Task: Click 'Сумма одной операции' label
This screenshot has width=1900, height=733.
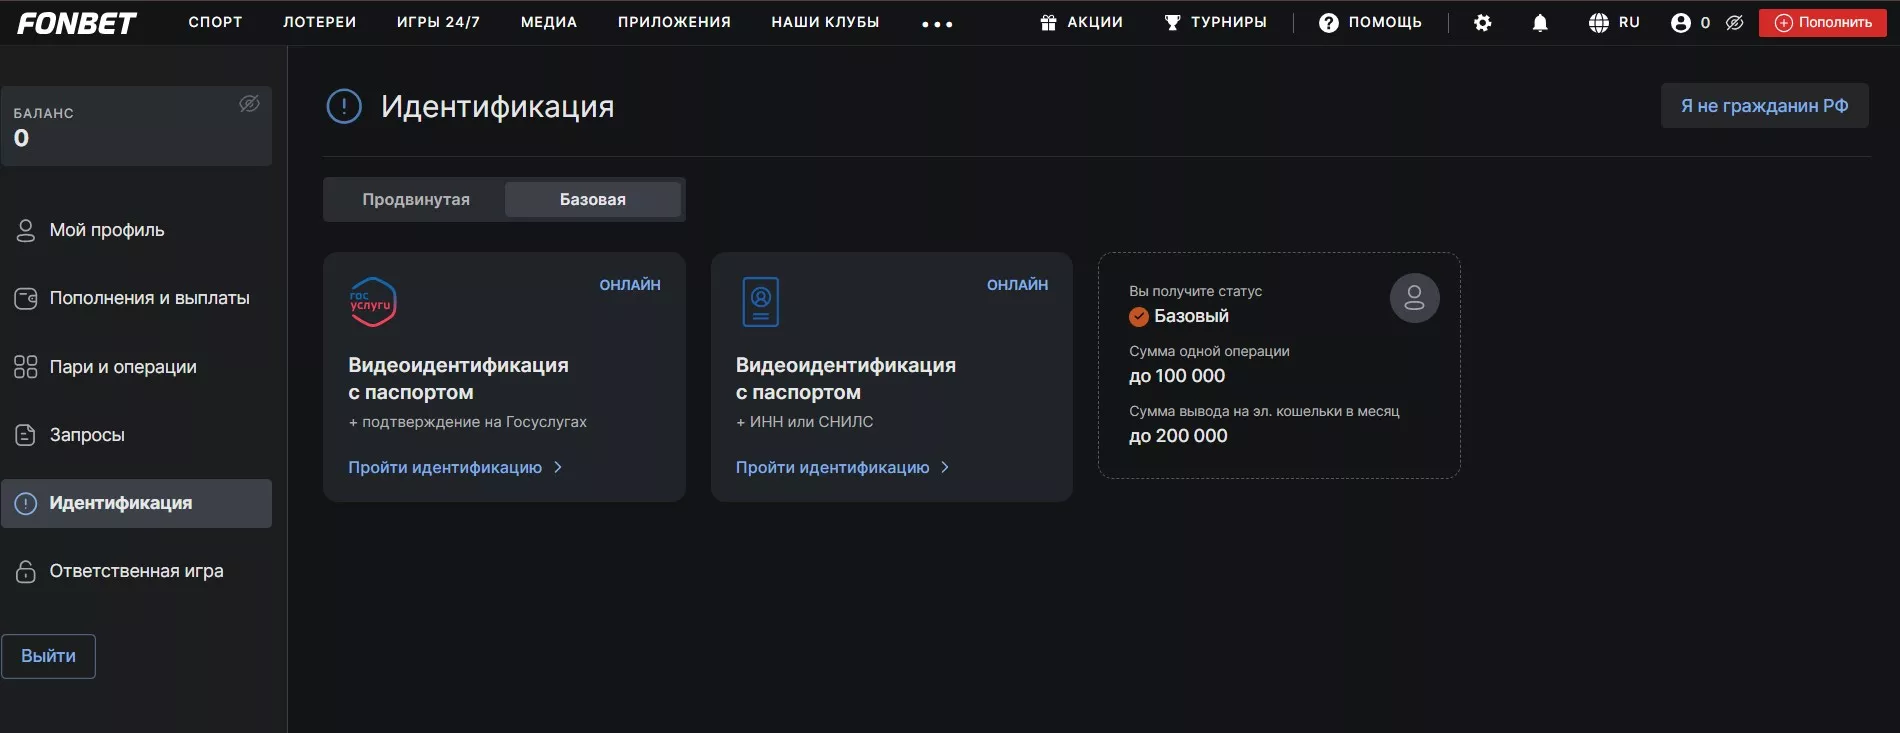Action: (1209, 351)
